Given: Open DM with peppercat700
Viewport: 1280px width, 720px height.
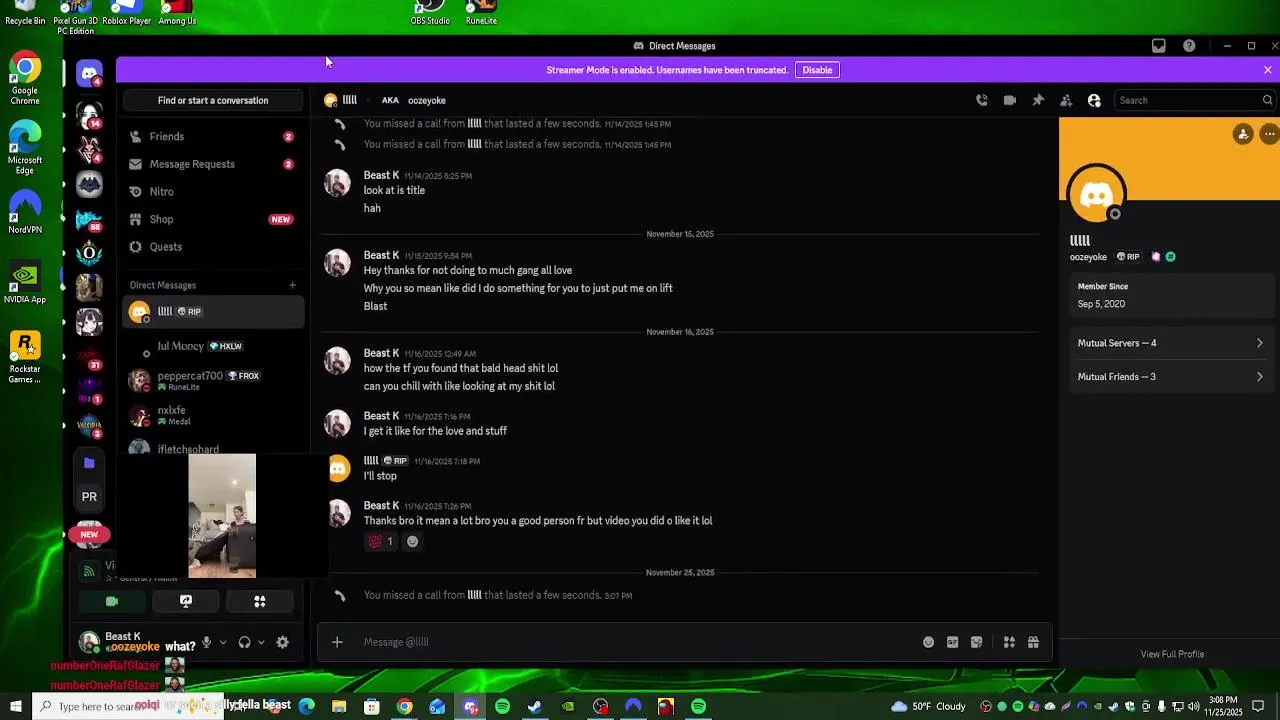Looking at the screenshot, I should [213, 381].
